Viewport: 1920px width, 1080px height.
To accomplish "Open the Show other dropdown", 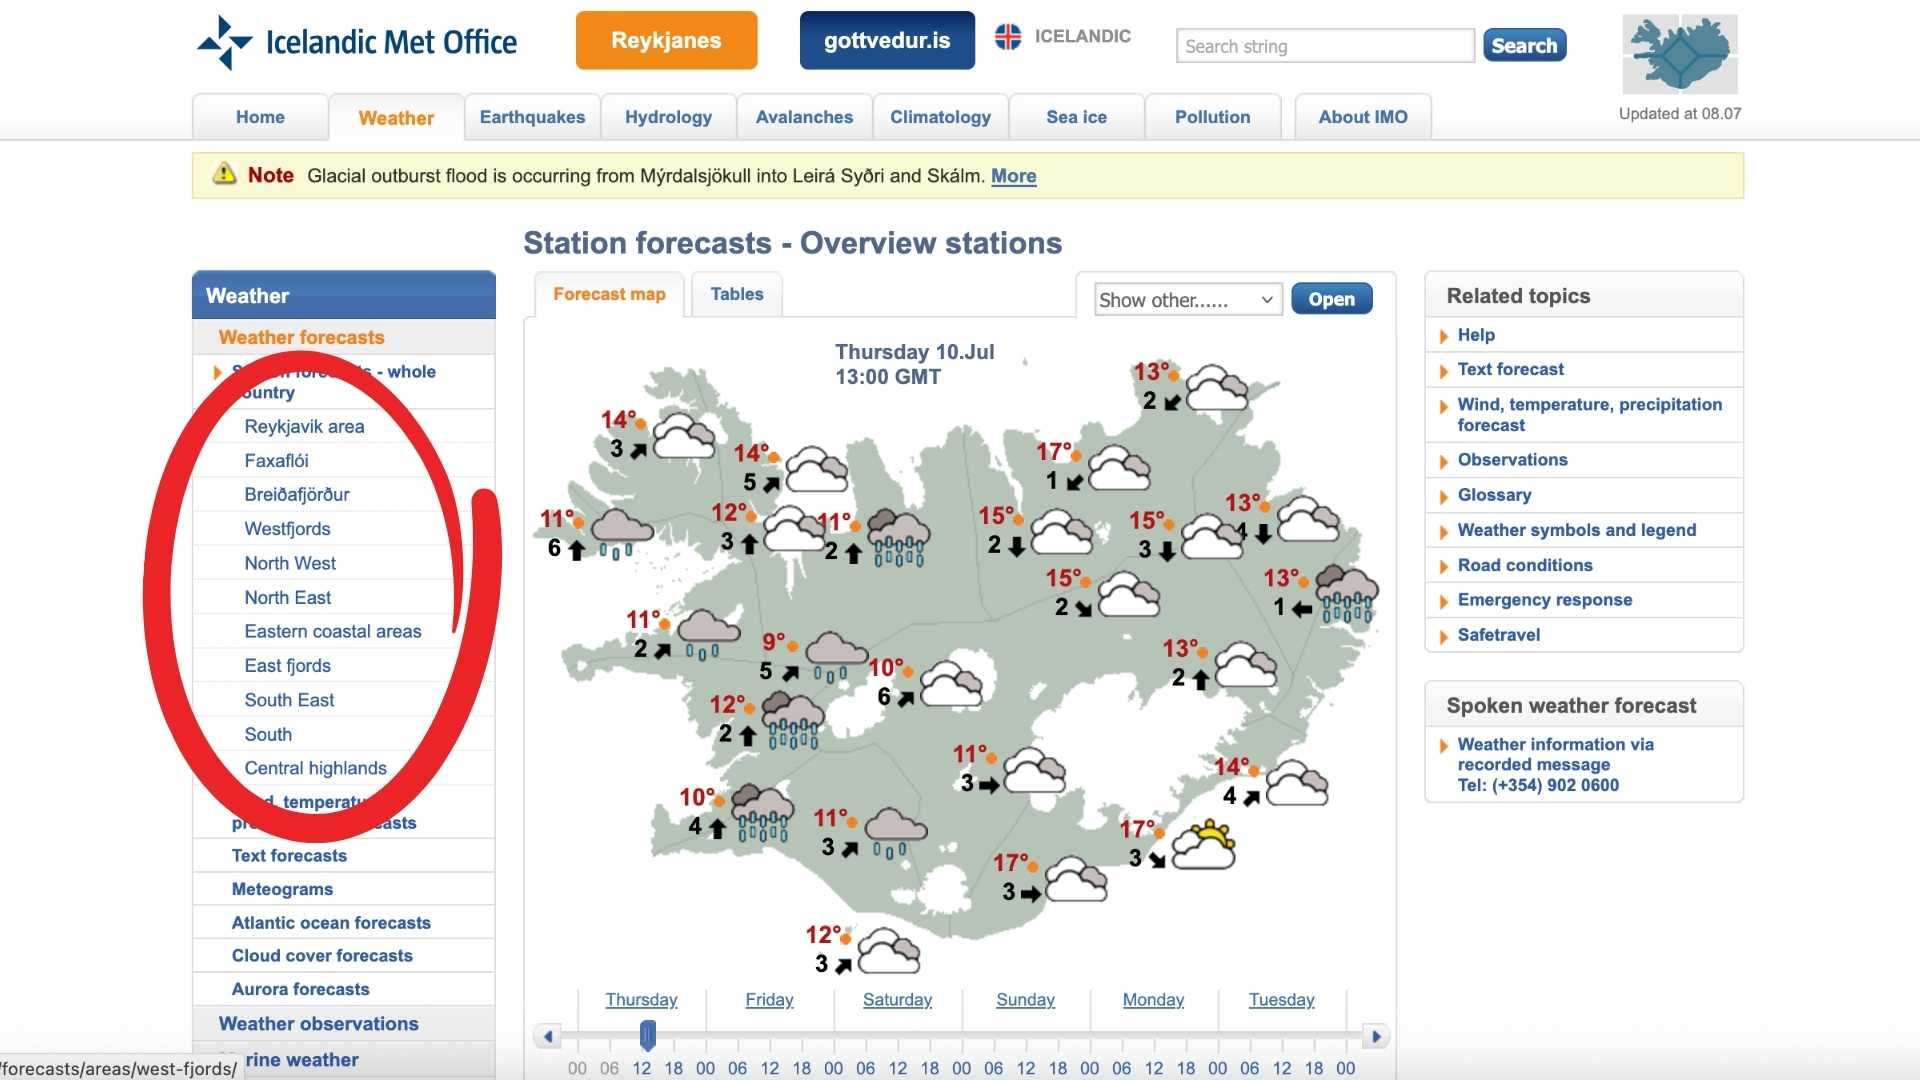I will pos(1186,299).
